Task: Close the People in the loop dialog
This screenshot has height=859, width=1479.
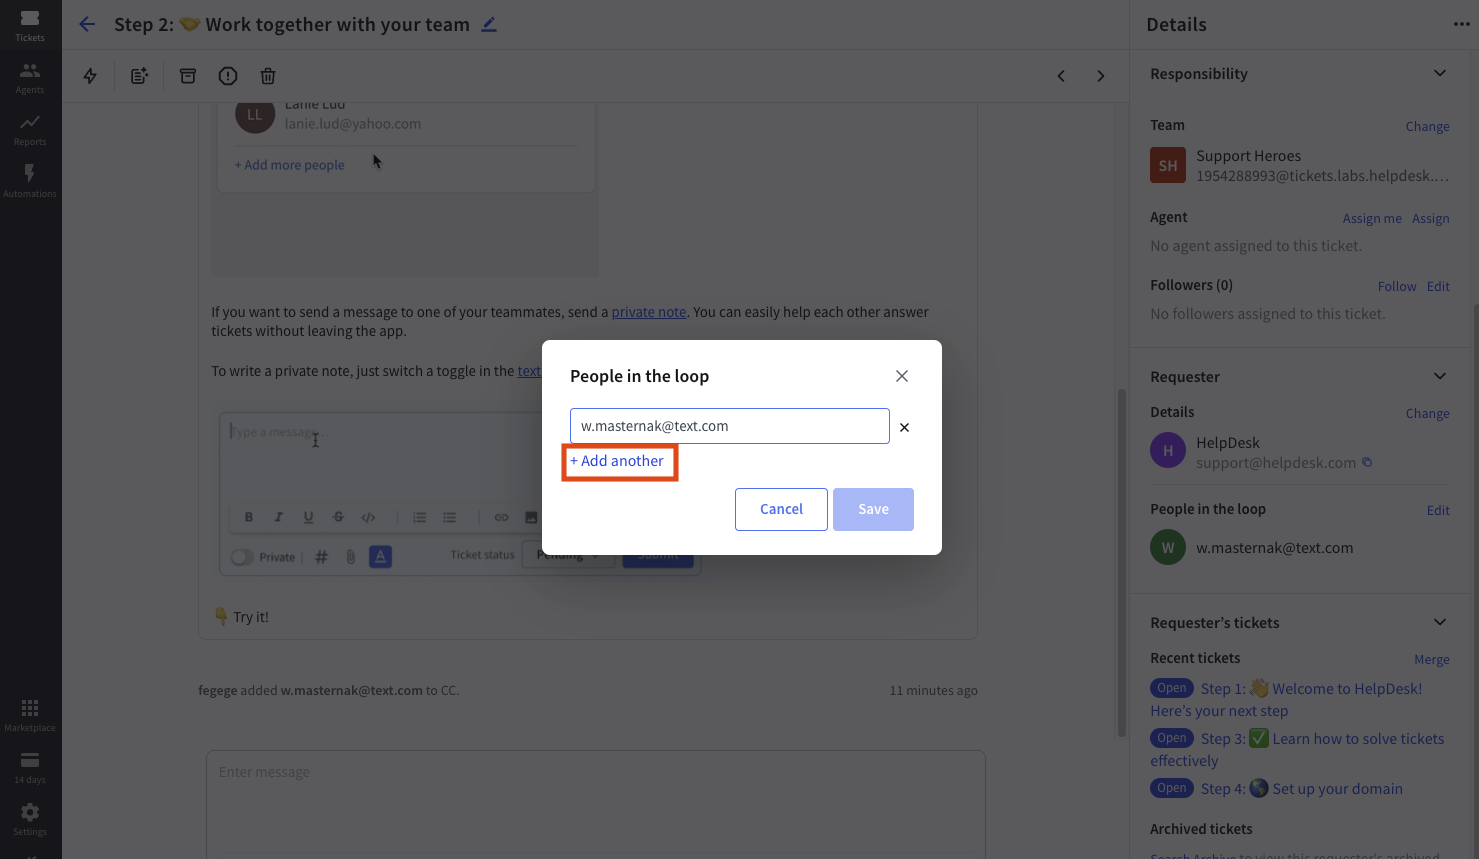Action: click(x=902, y=376)
